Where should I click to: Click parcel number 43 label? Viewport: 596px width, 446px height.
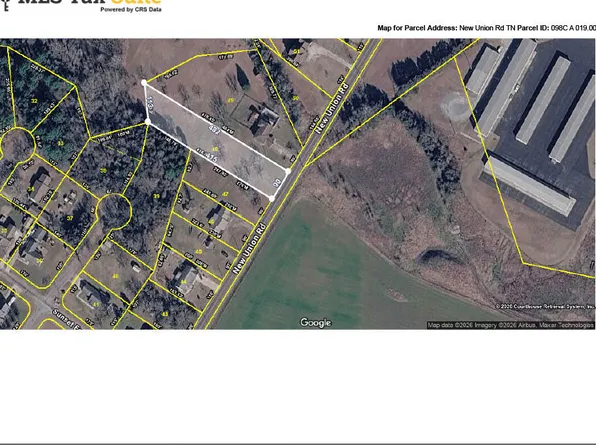point(165,314)
